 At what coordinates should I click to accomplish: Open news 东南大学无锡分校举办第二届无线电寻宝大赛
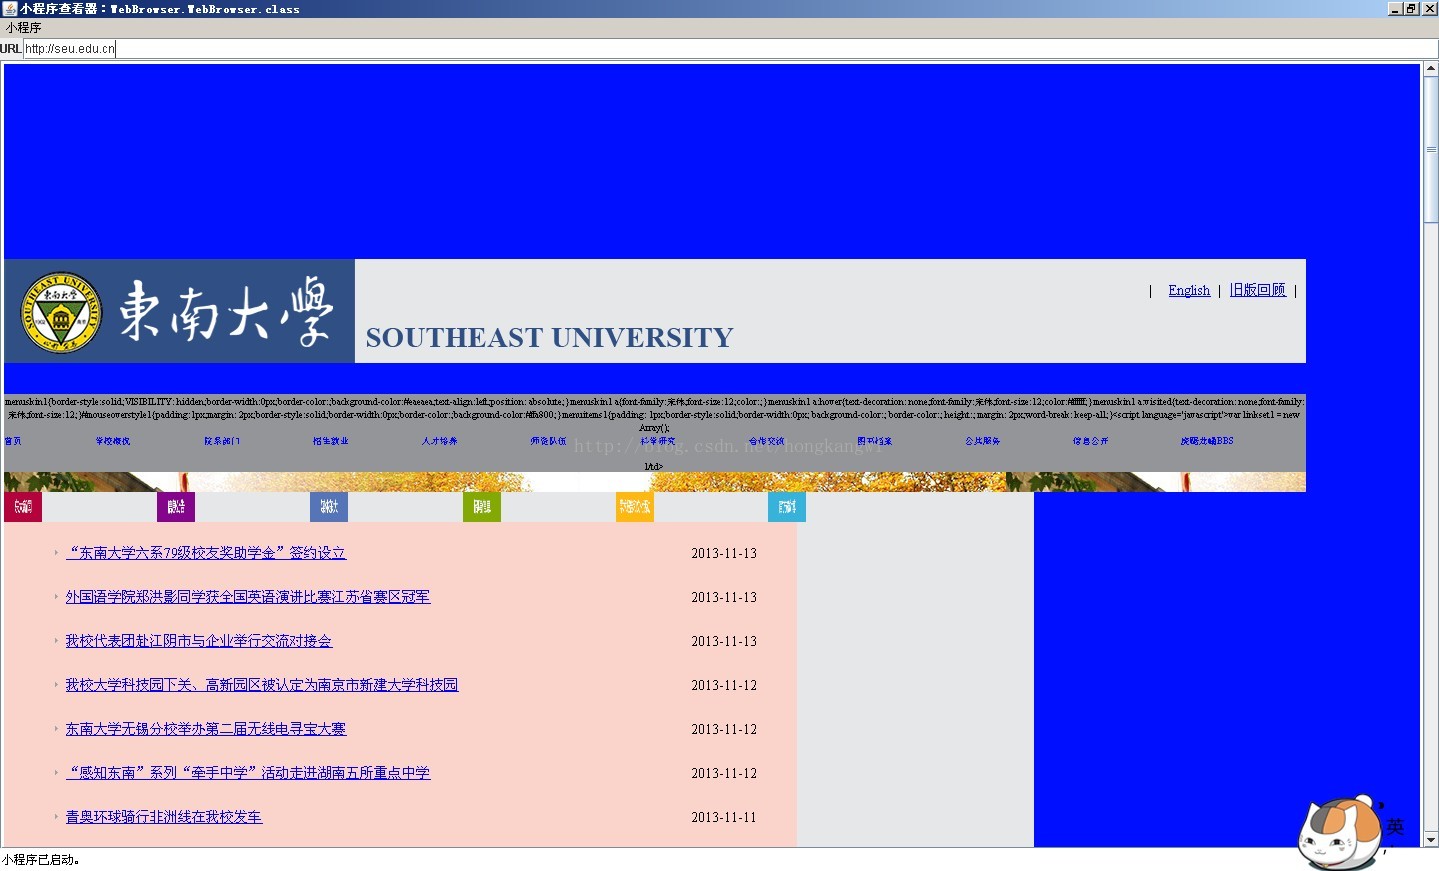(206, 729)
